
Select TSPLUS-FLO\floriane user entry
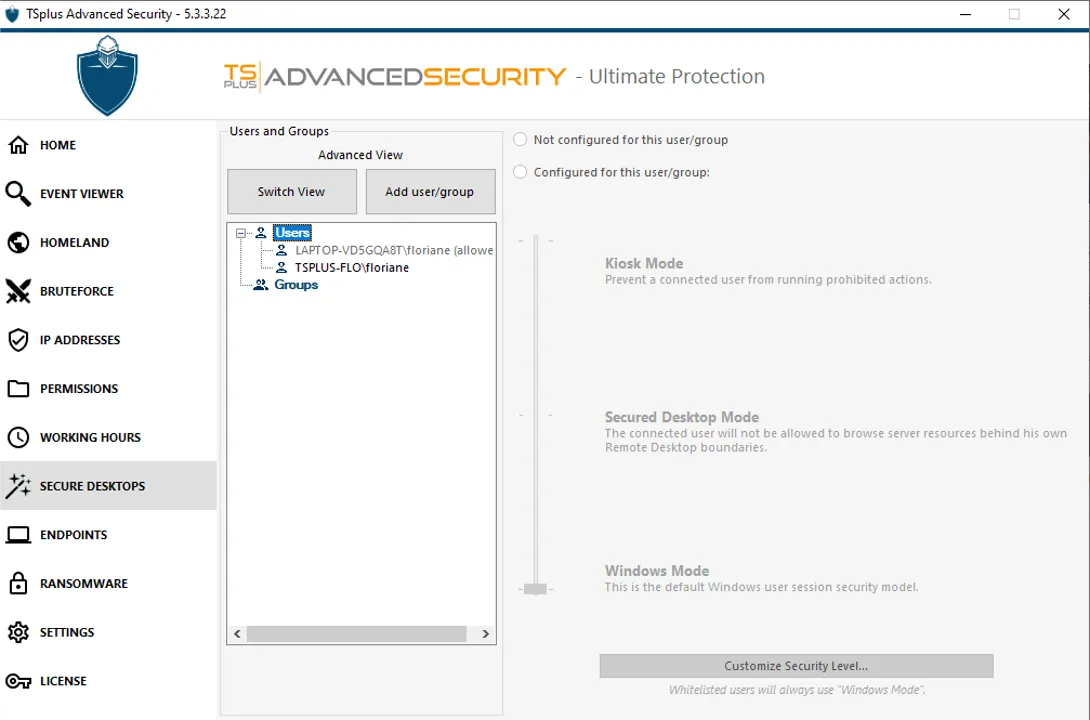point(351,268)
